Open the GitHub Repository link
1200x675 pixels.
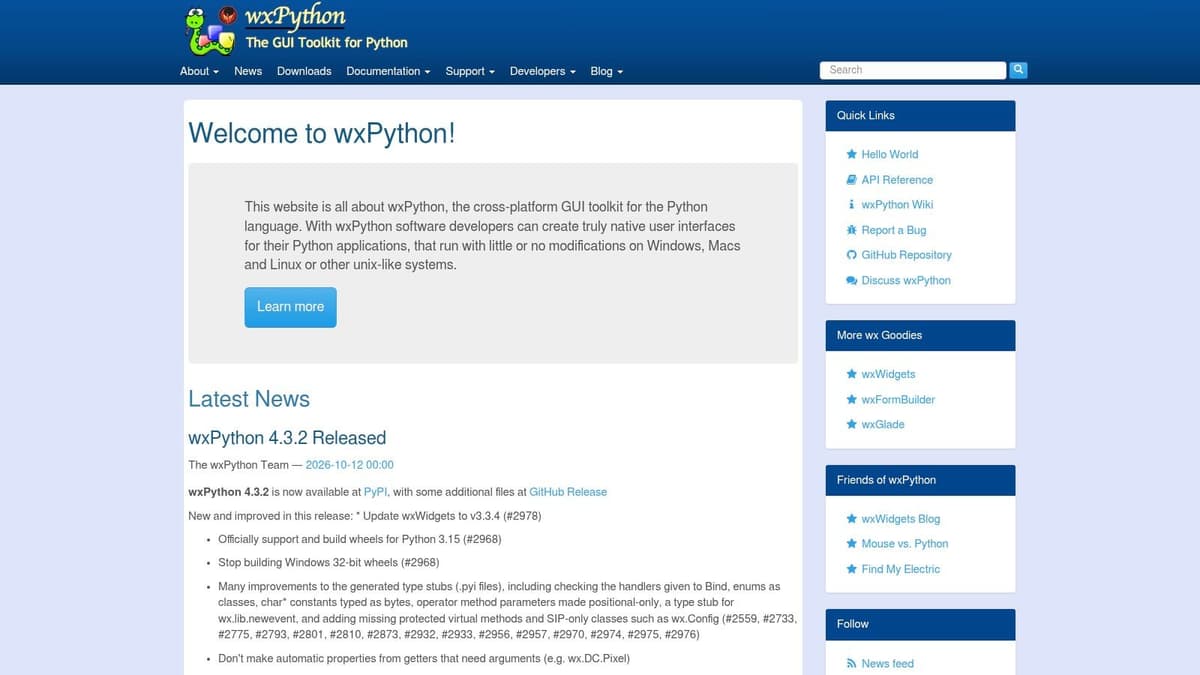click(906, 255)
